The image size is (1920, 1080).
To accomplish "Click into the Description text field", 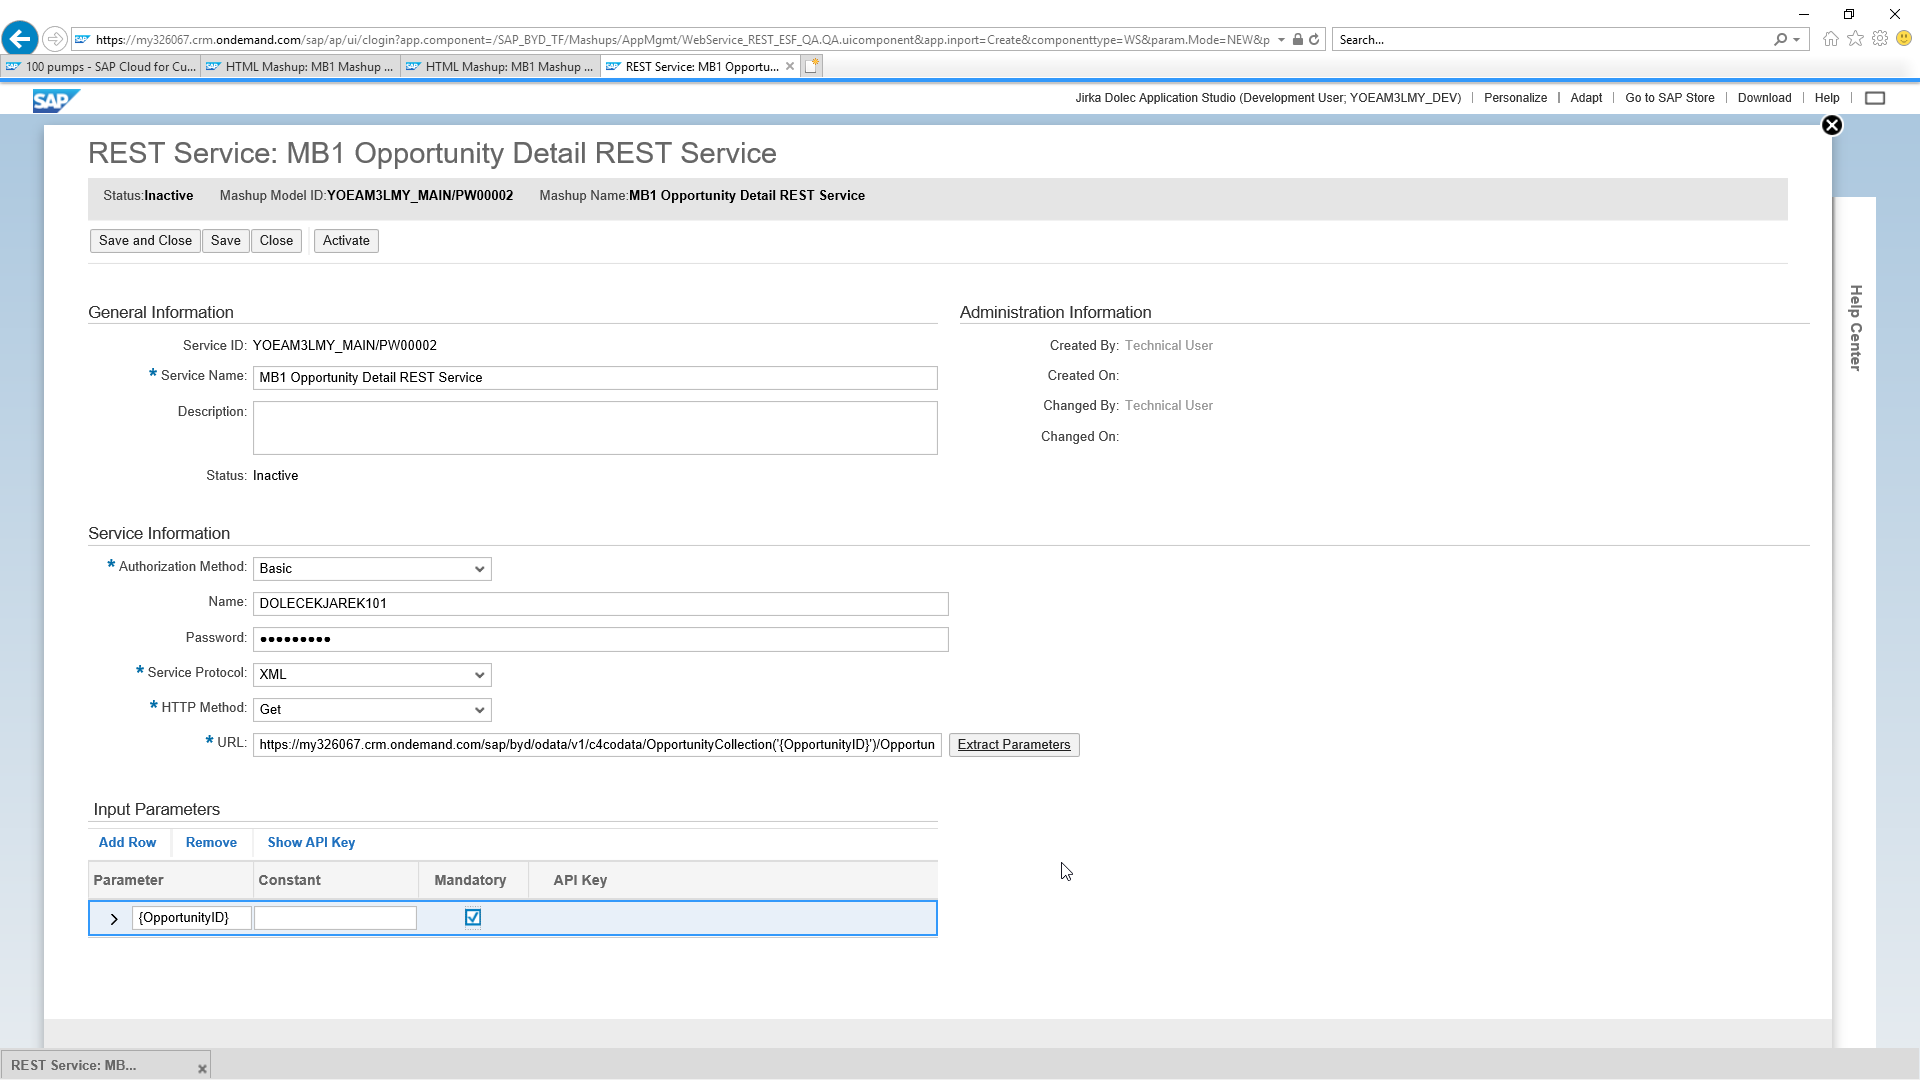I will tap(595, 428).
